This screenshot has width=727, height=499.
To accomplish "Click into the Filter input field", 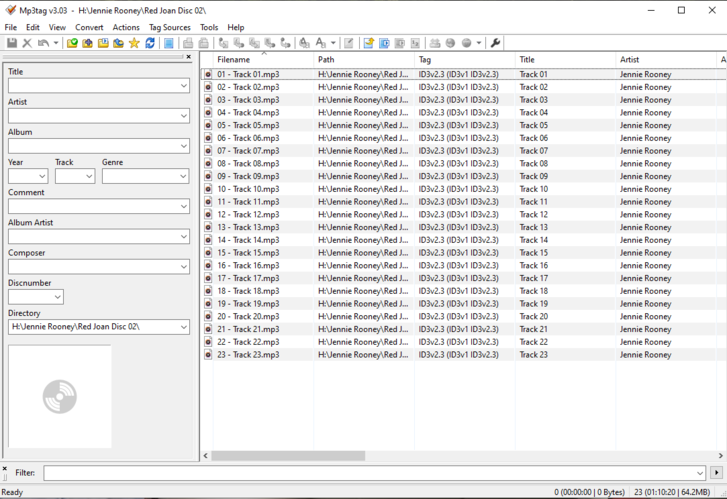I will 375,473.
